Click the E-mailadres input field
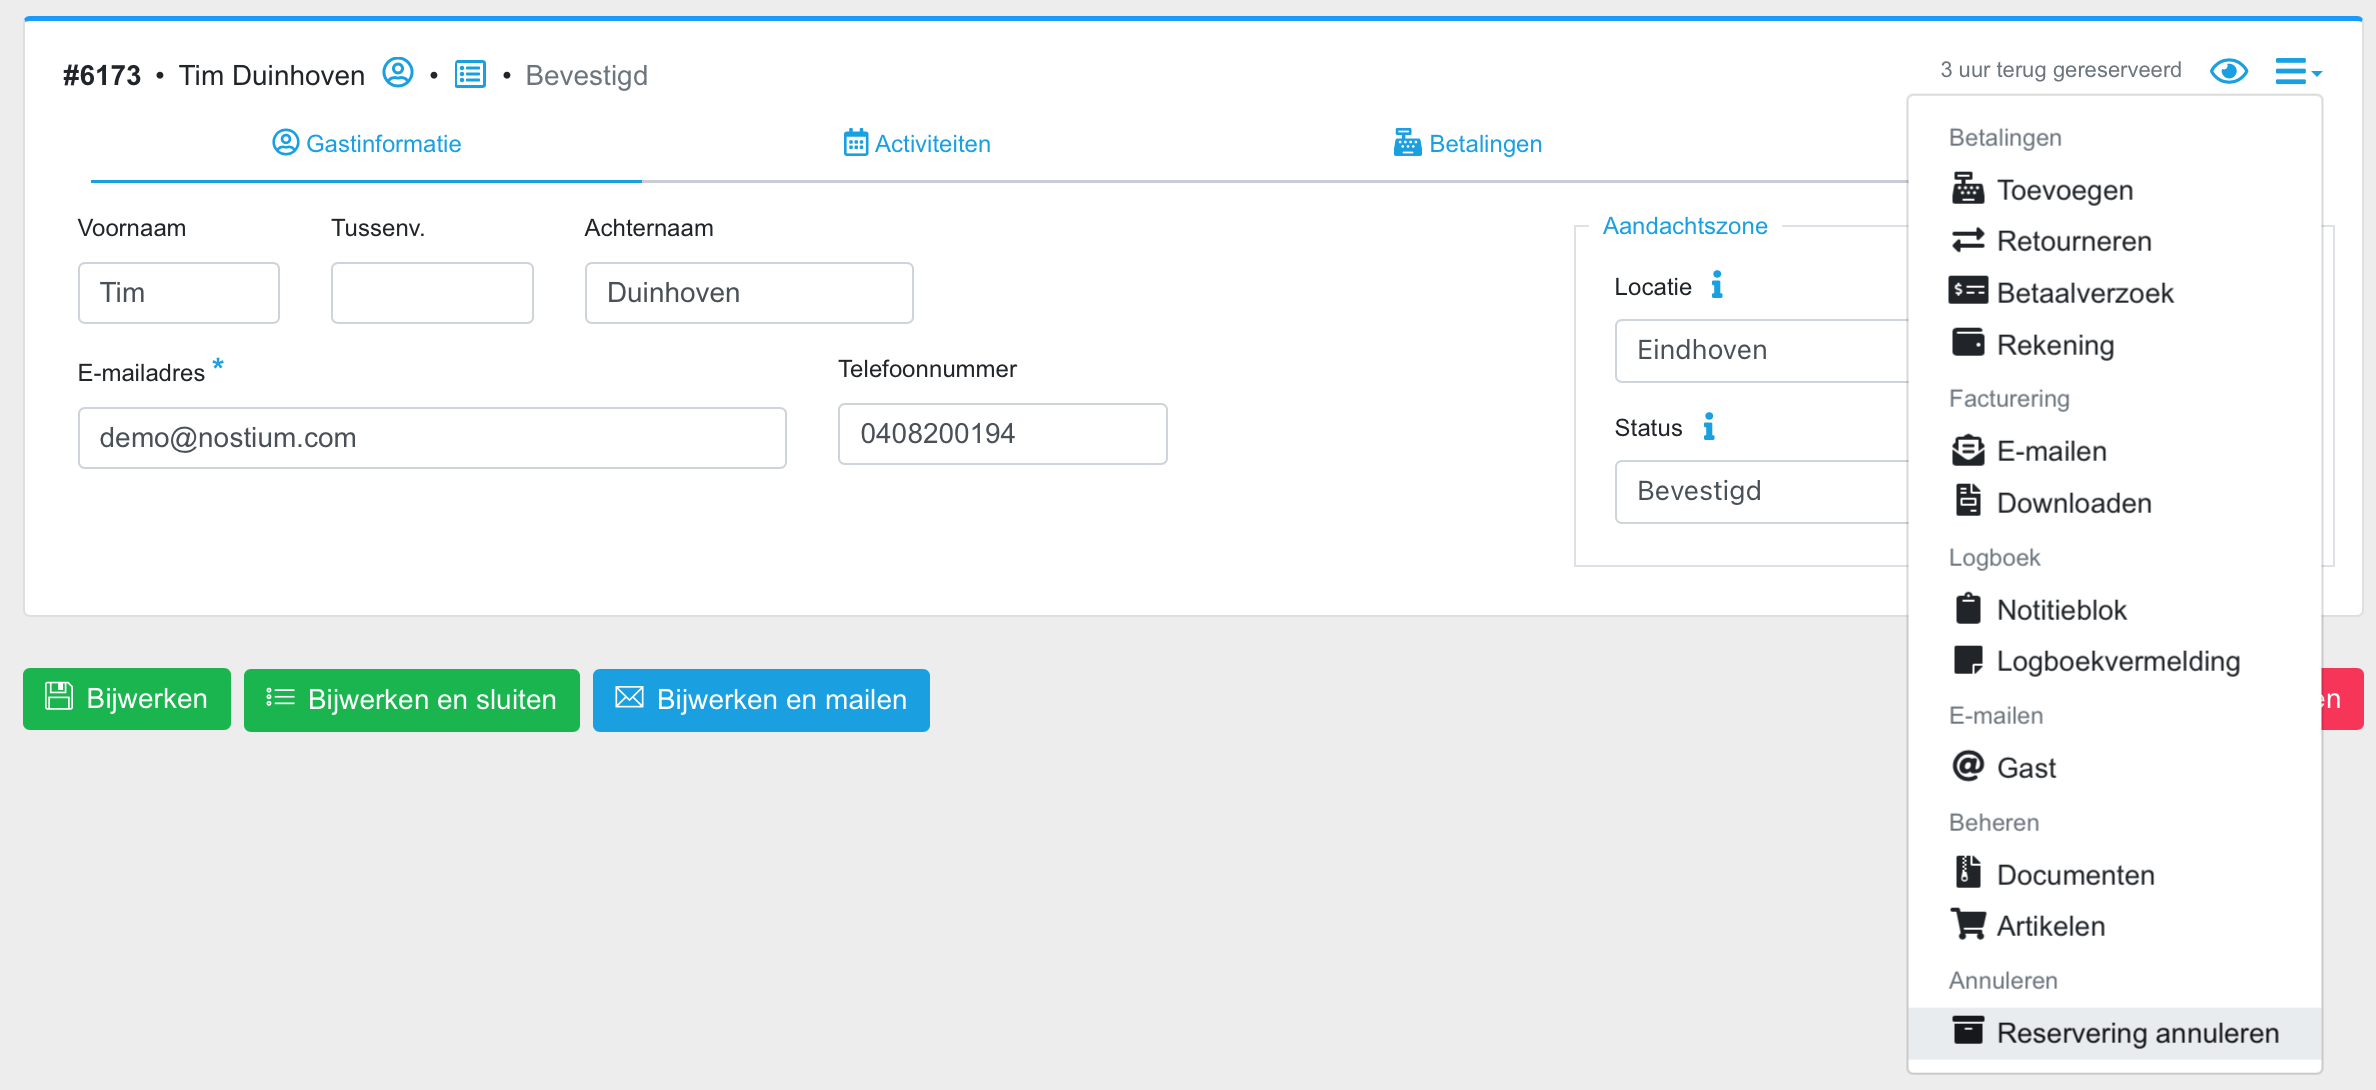Viewport: 2376px width, 1090px height. click(432, 438)
